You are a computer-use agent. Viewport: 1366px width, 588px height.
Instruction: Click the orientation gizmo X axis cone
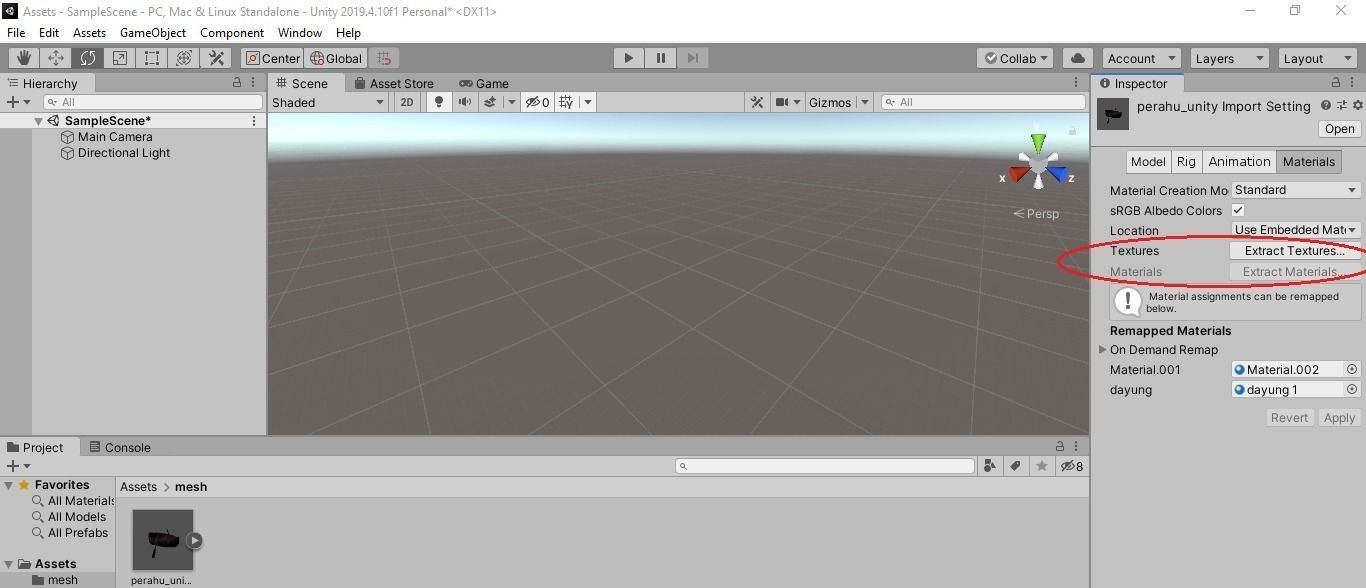[1019, 175]
